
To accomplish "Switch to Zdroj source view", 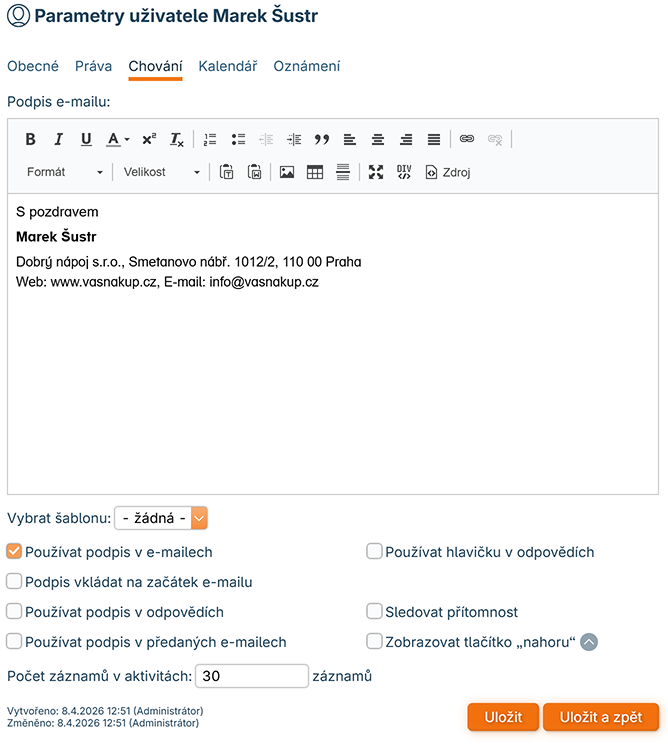I will pyautogui.click(x=448, y=172).
